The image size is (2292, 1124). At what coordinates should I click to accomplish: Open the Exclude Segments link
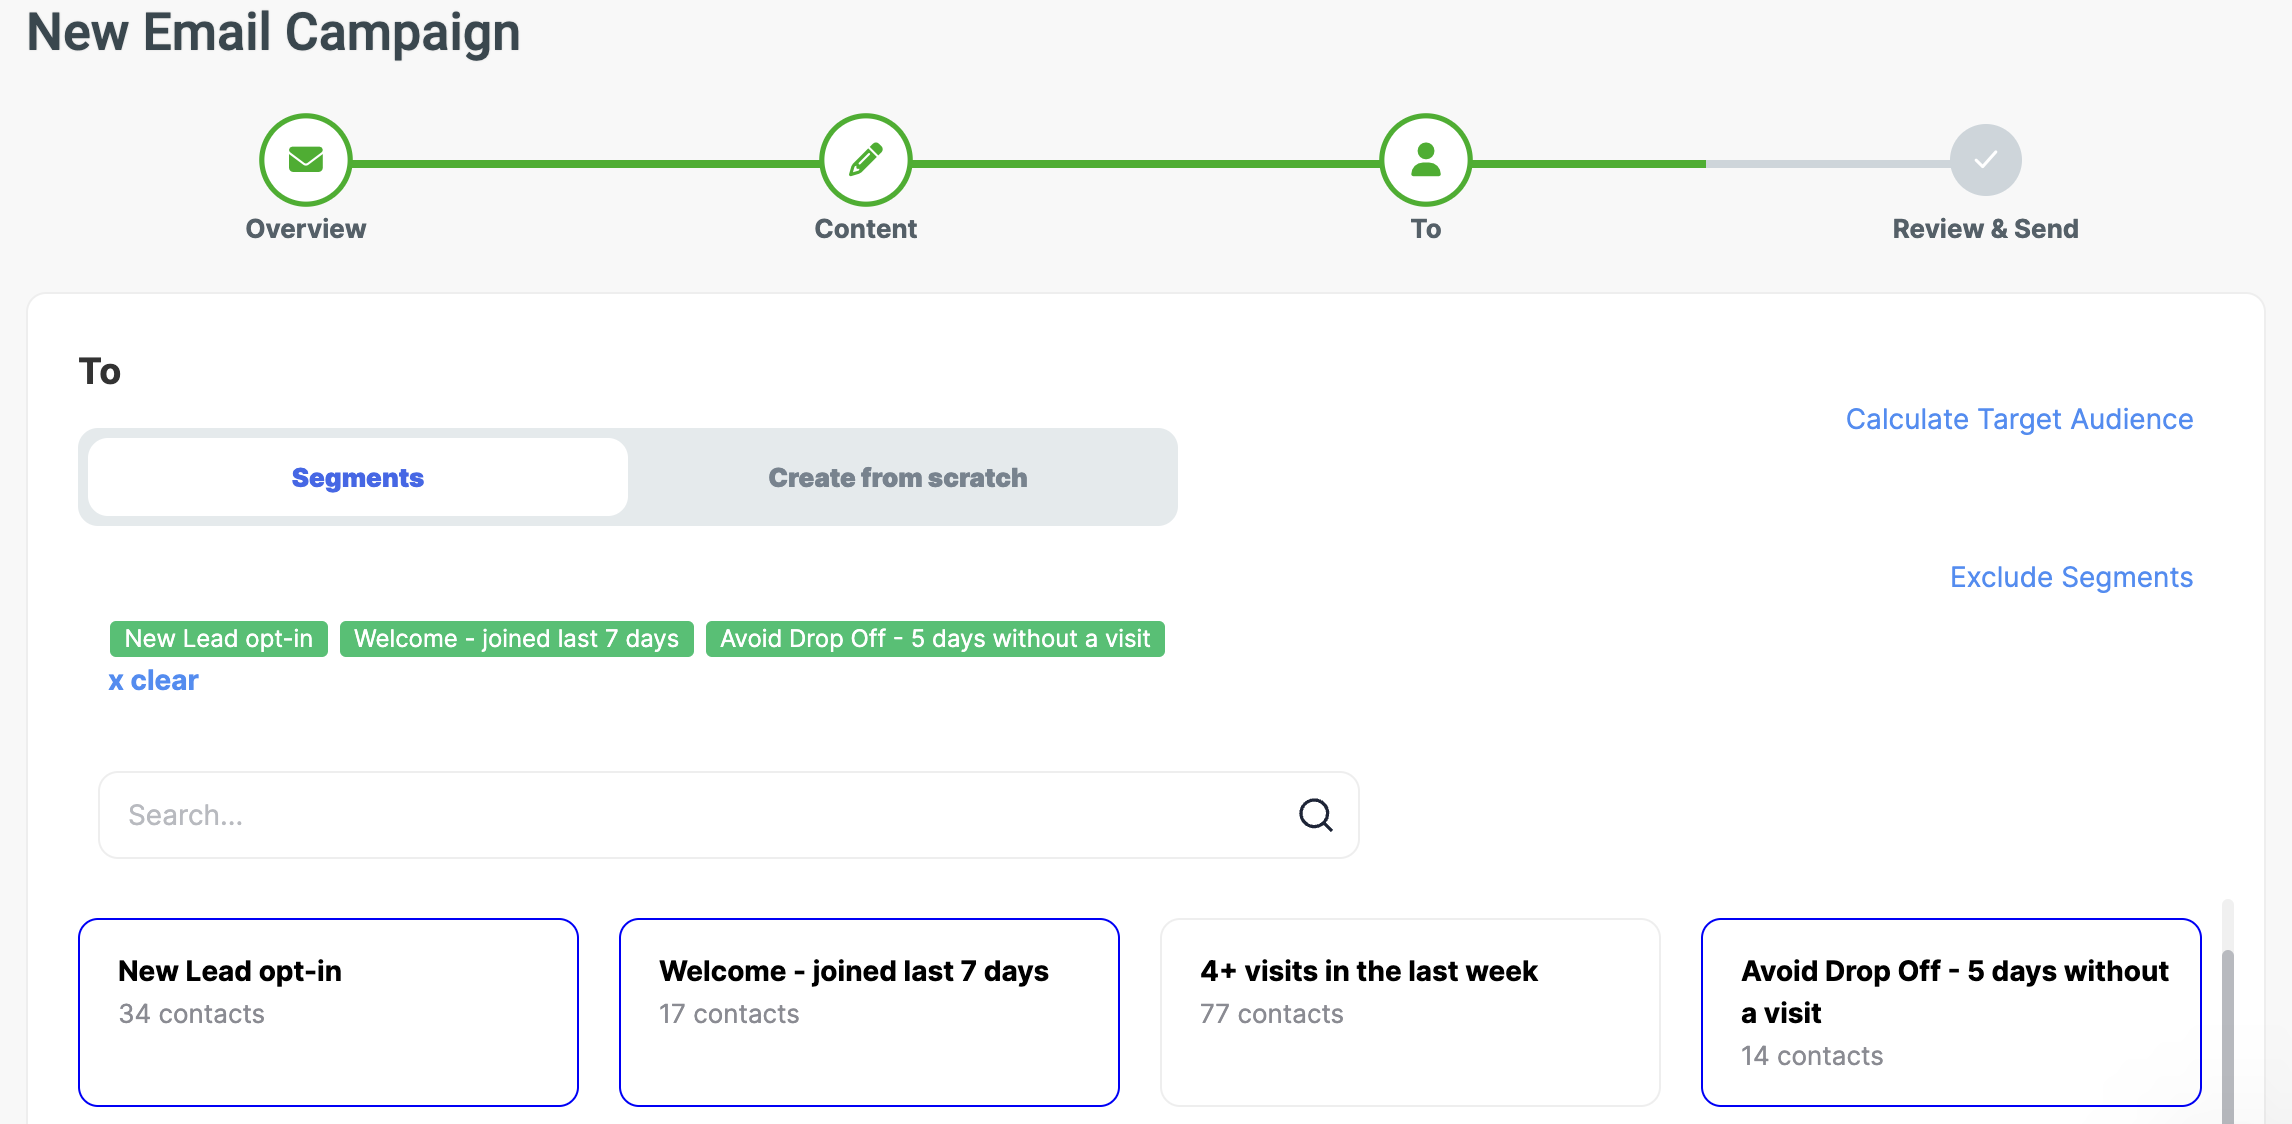click(x=2071, y=577)
